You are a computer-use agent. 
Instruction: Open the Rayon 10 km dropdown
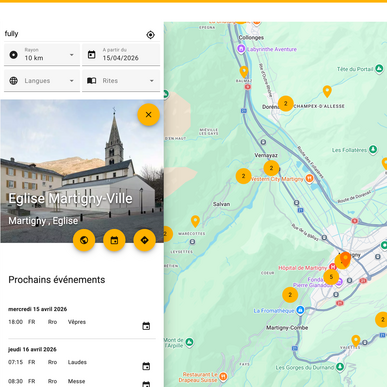tap(42, 54)
